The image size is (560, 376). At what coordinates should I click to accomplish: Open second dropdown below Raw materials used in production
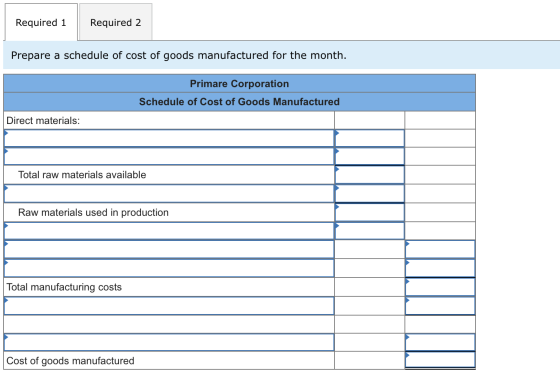169,249
